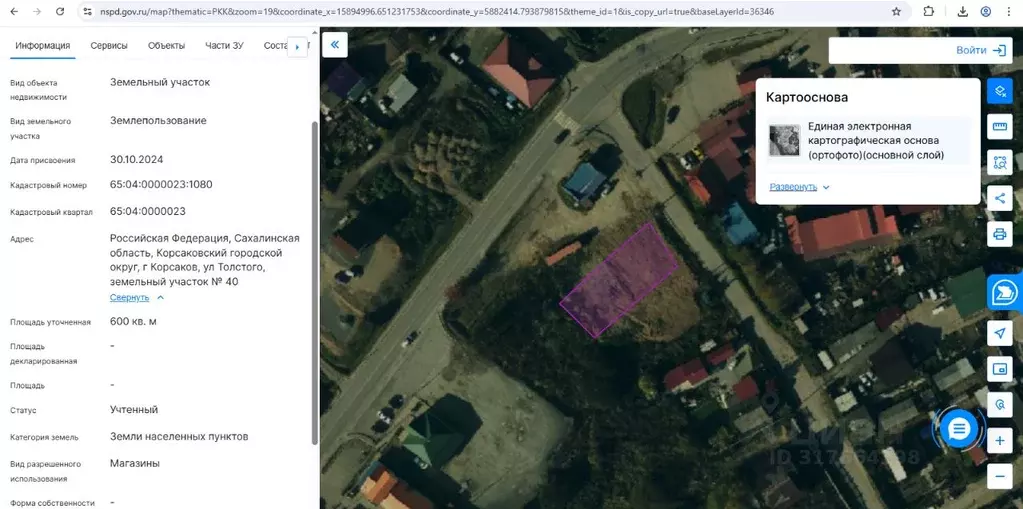Zoom in with plus button
Image resolution: width=1023 pixels, height=509 pixels.
(x=999, y=440)
